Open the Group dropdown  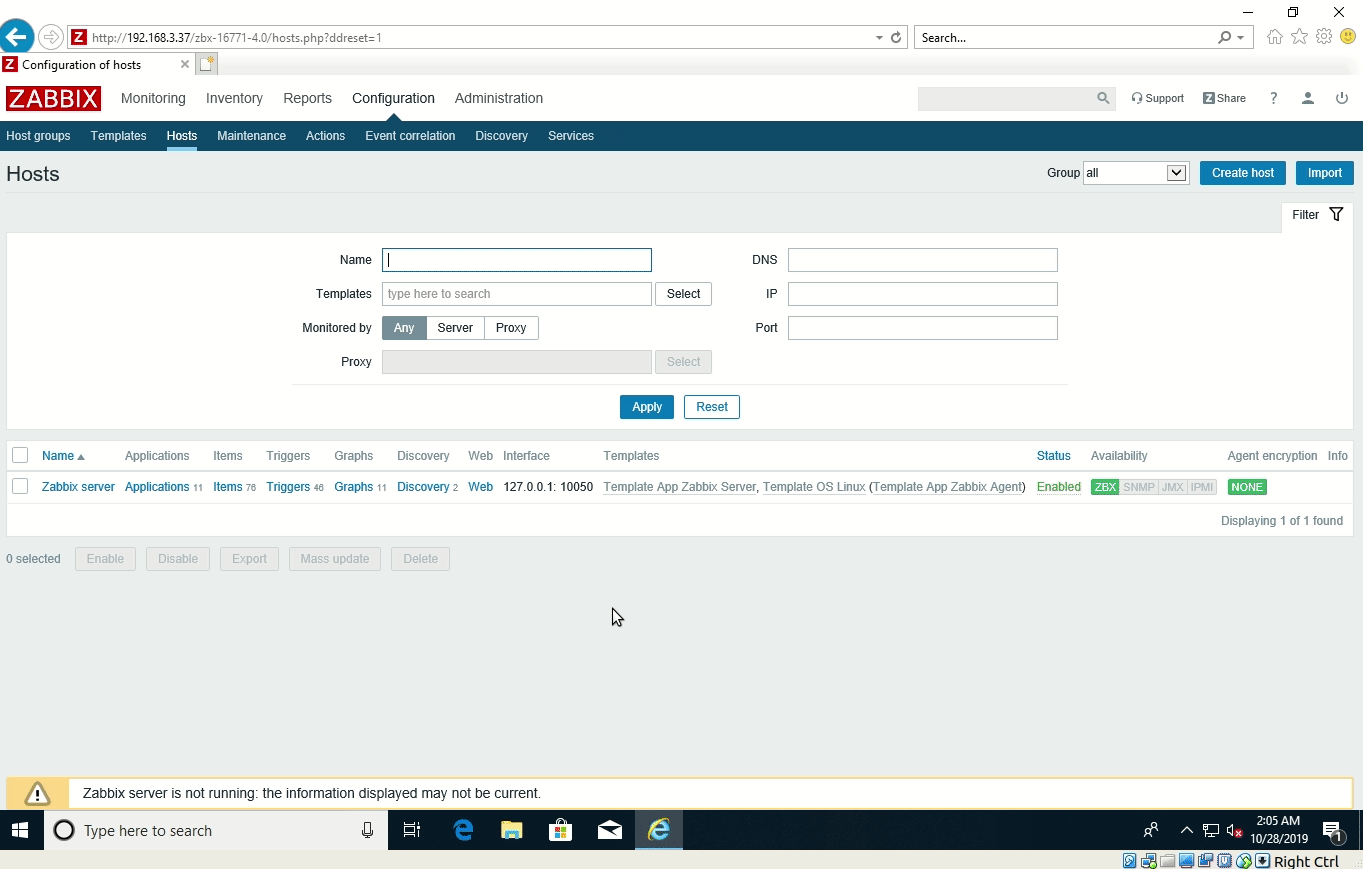(x=1136, y=173)
